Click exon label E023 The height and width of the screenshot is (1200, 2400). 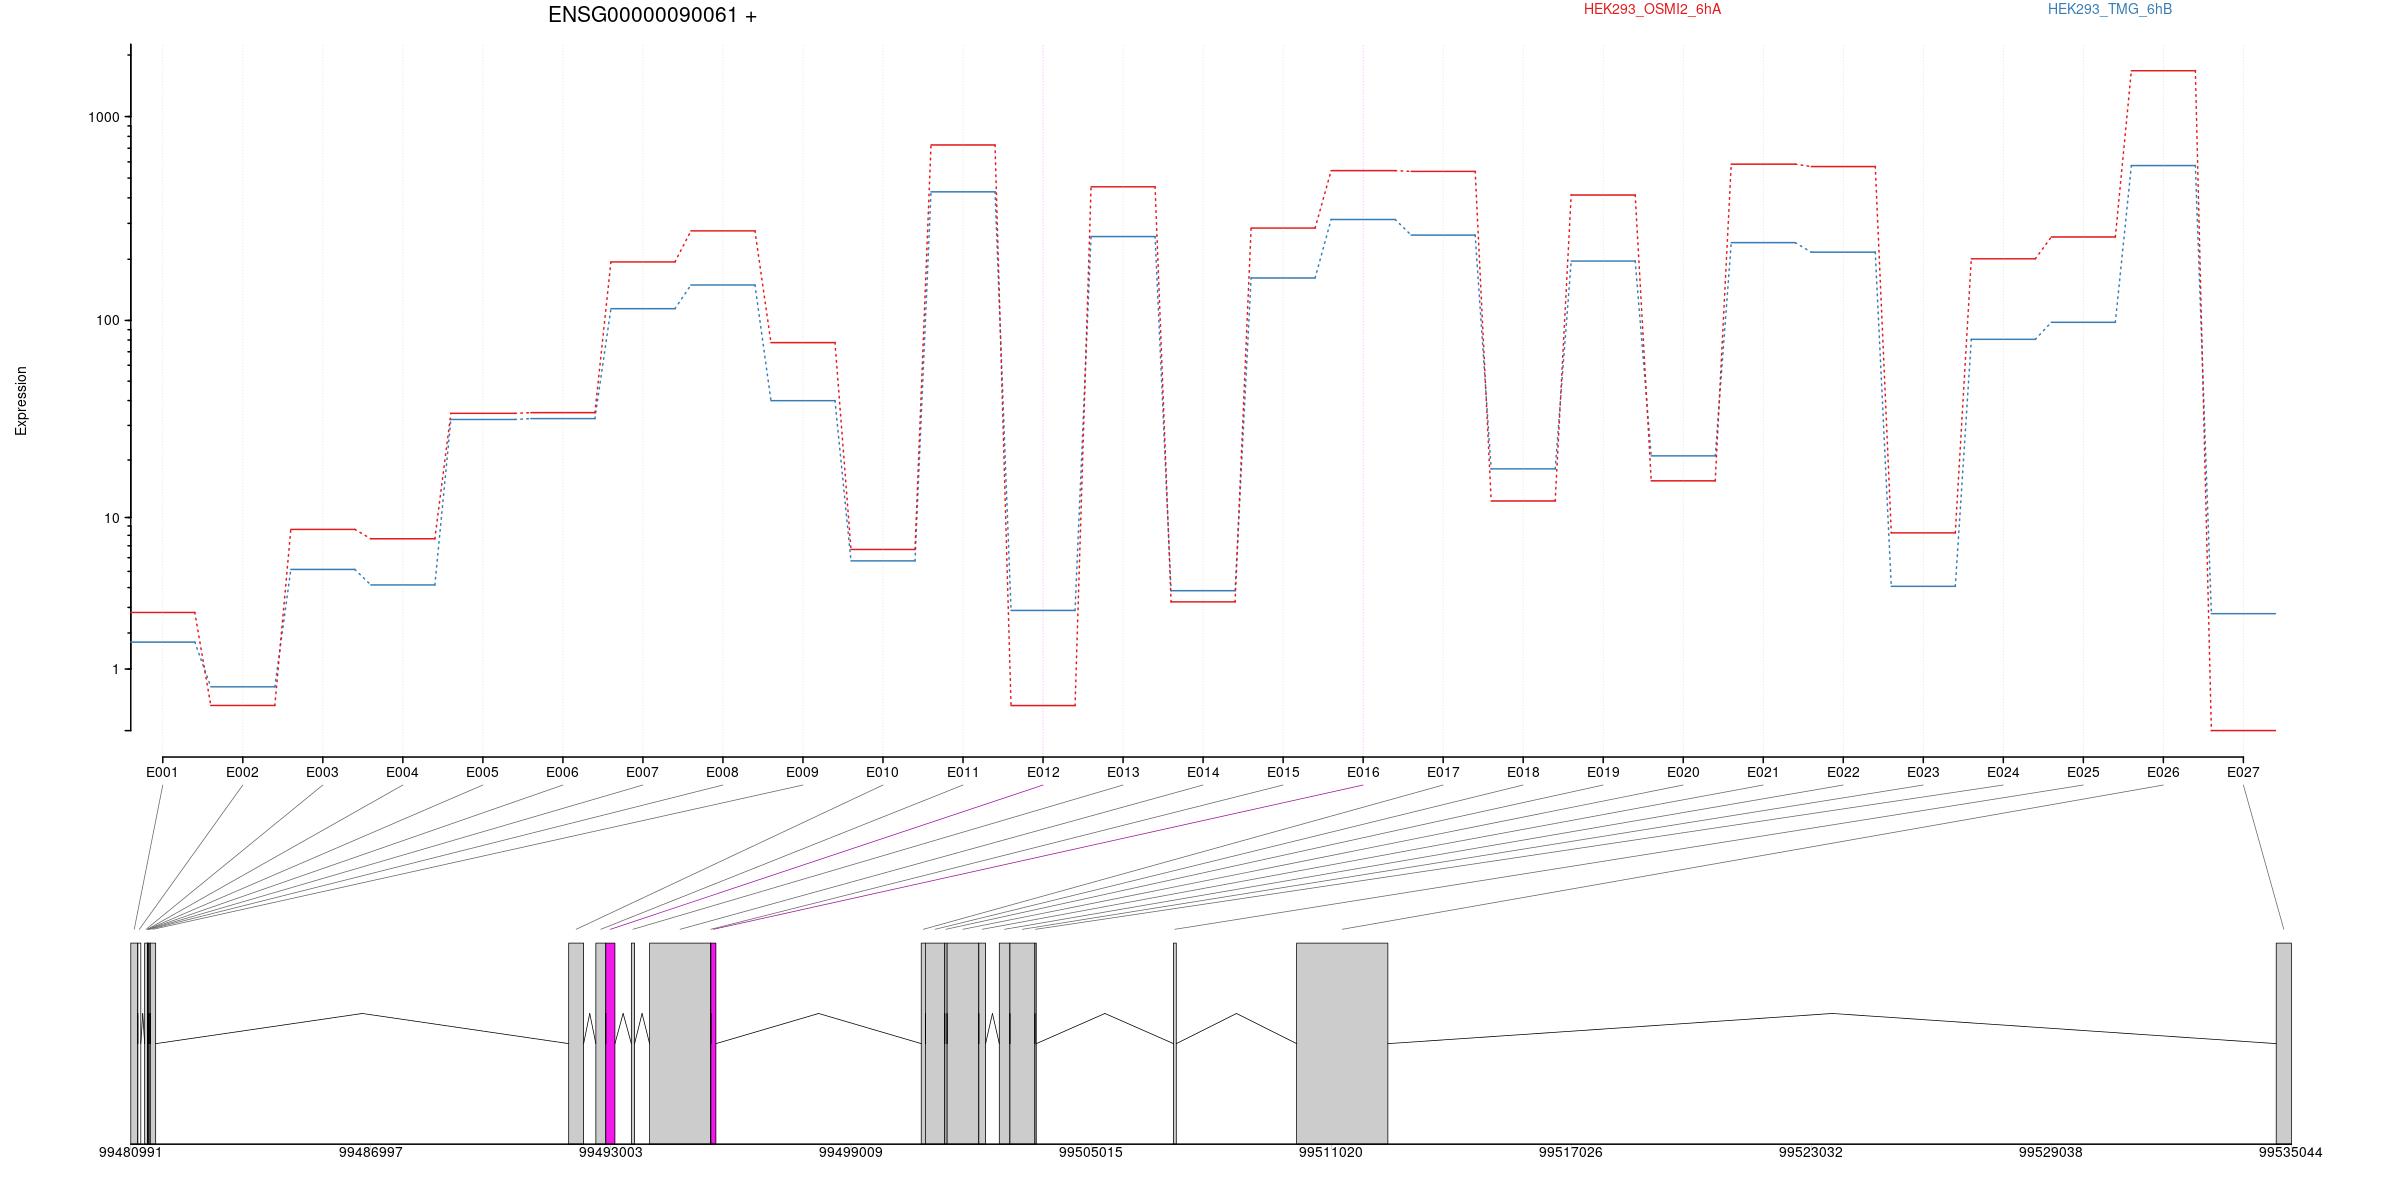click(1923, 772)
